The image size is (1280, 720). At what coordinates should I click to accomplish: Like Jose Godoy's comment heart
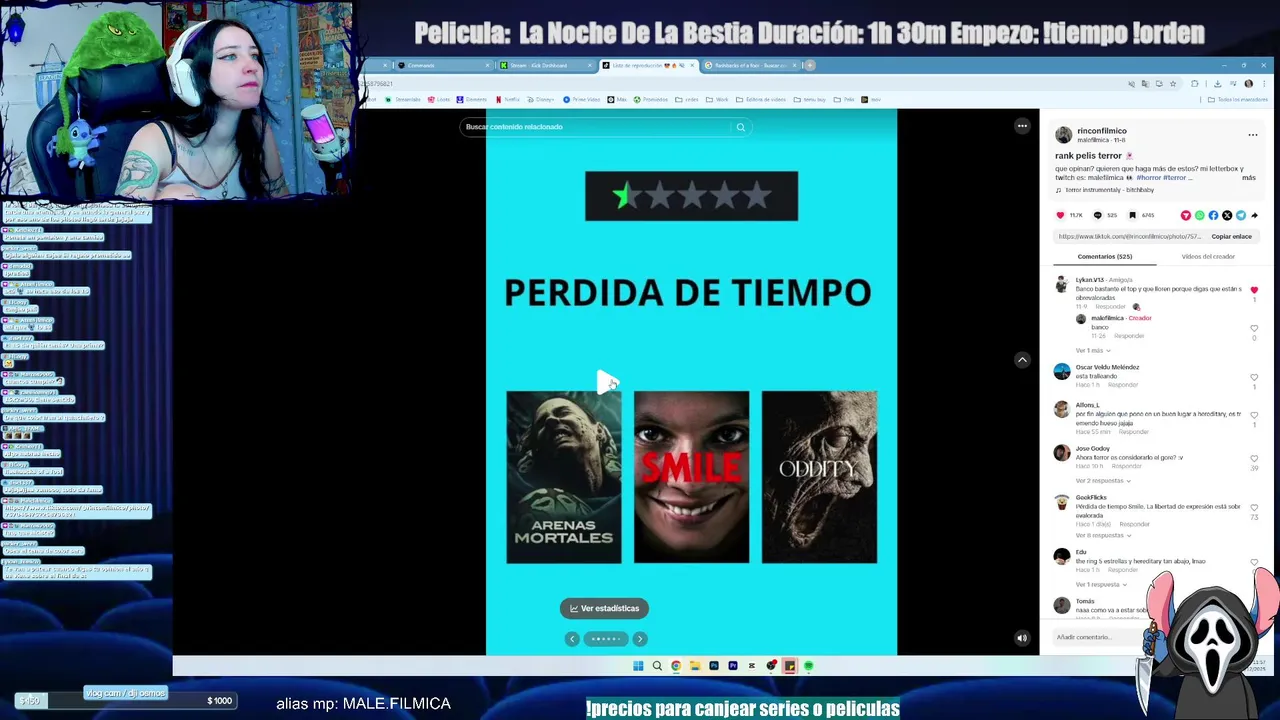(1254, 459)
